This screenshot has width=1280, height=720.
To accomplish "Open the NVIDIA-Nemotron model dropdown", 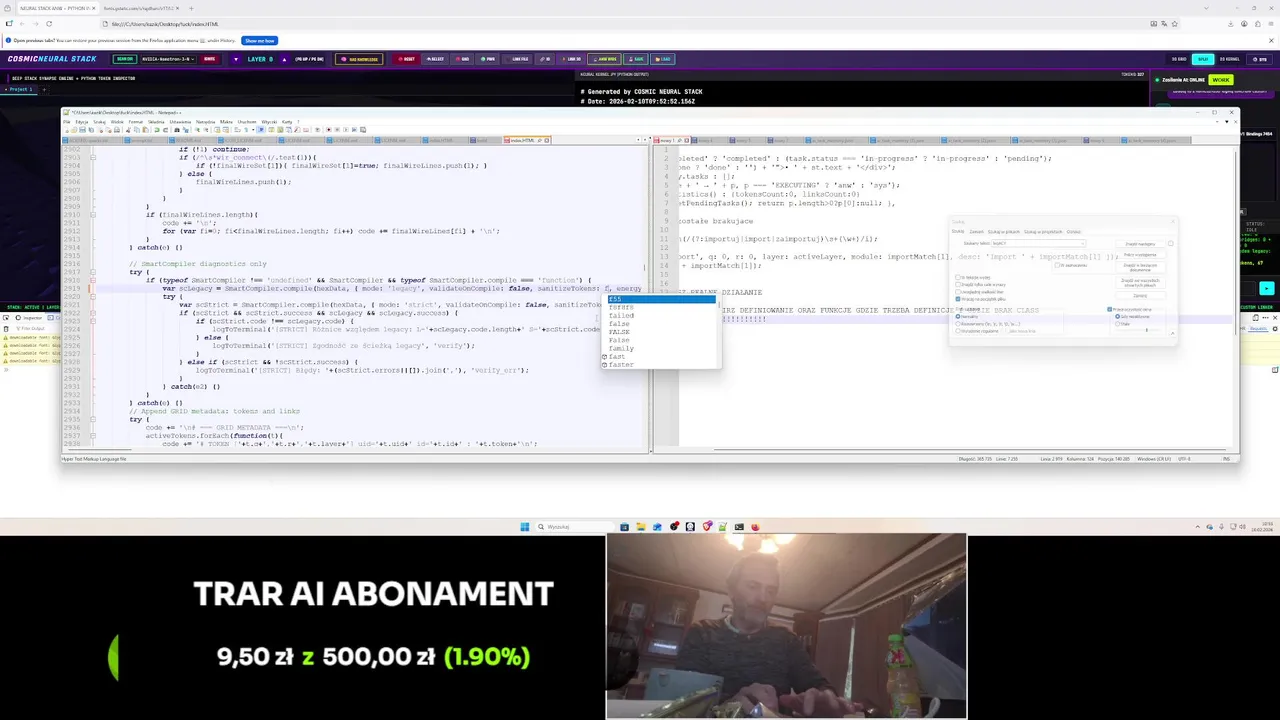I will (x=169, y=59).
